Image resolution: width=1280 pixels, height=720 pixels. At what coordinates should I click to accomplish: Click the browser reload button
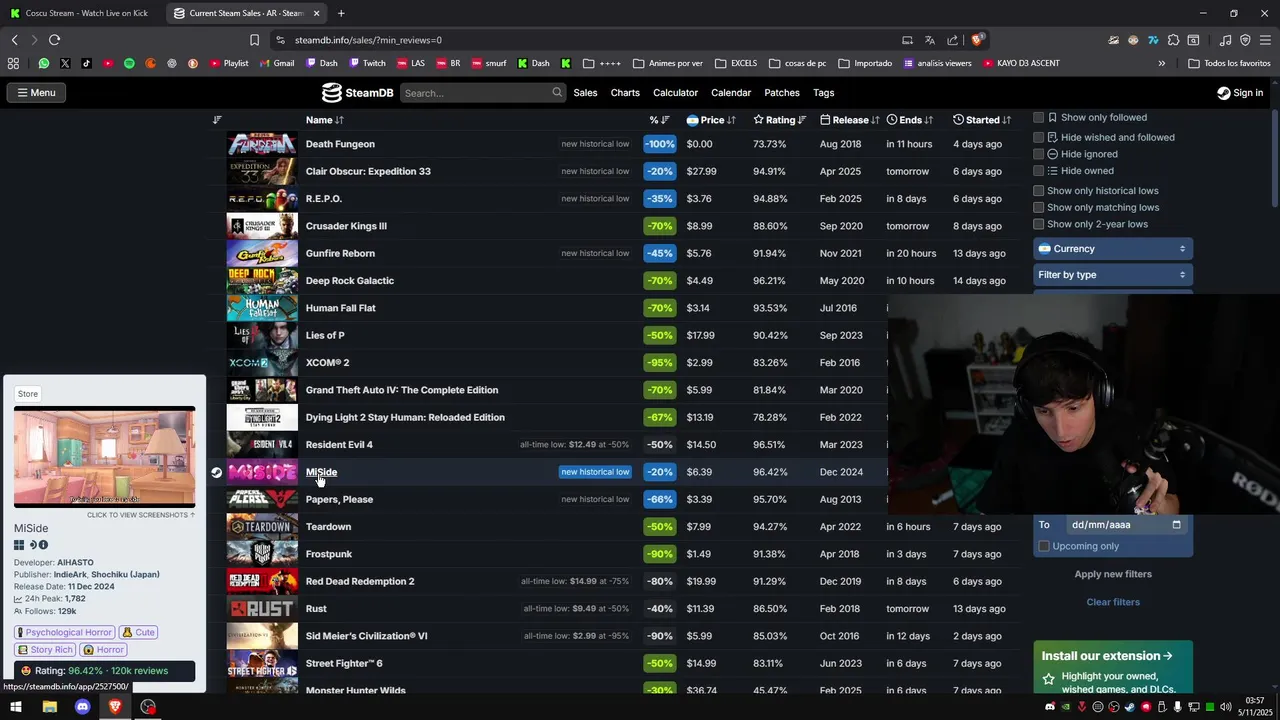coord(54,40)
